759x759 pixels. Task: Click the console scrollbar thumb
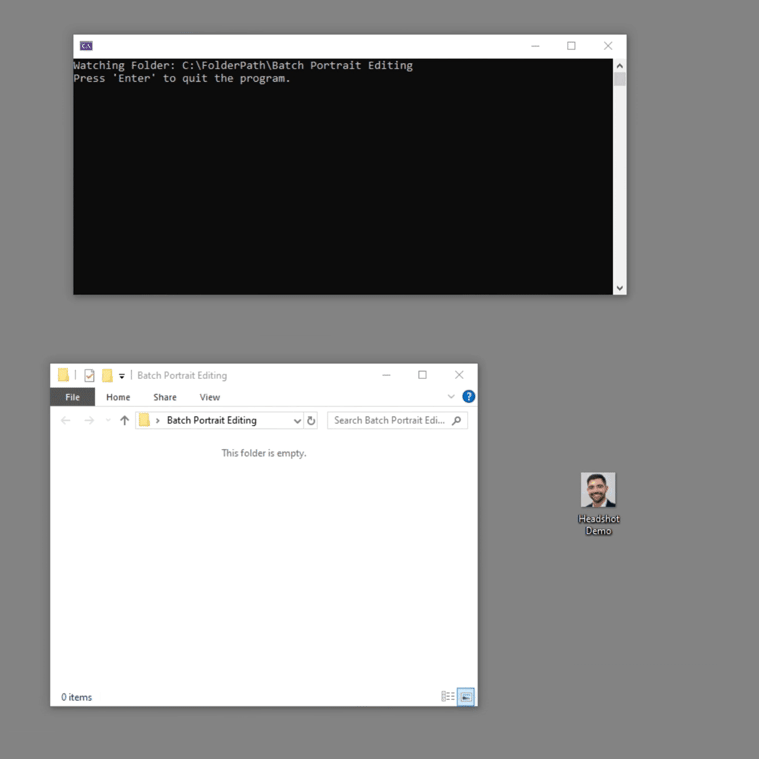tap(620, 79)
